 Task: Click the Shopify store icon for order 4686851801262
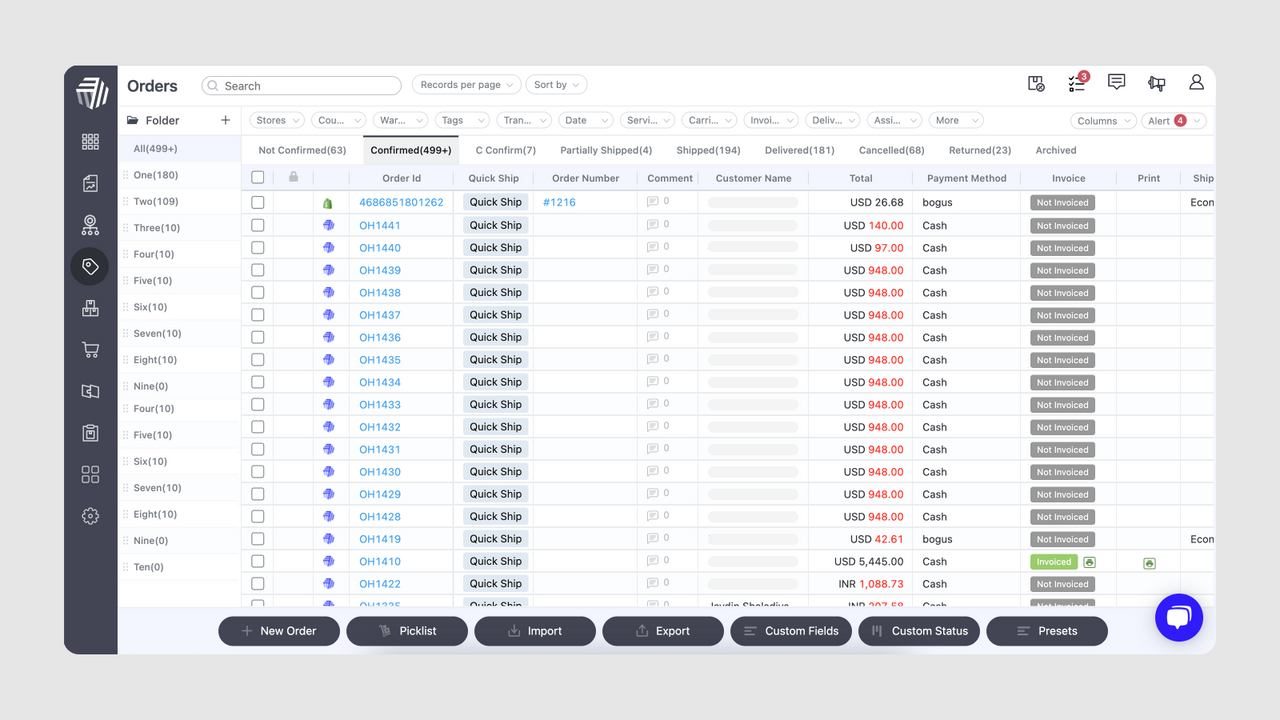click(x=328, y=203)
